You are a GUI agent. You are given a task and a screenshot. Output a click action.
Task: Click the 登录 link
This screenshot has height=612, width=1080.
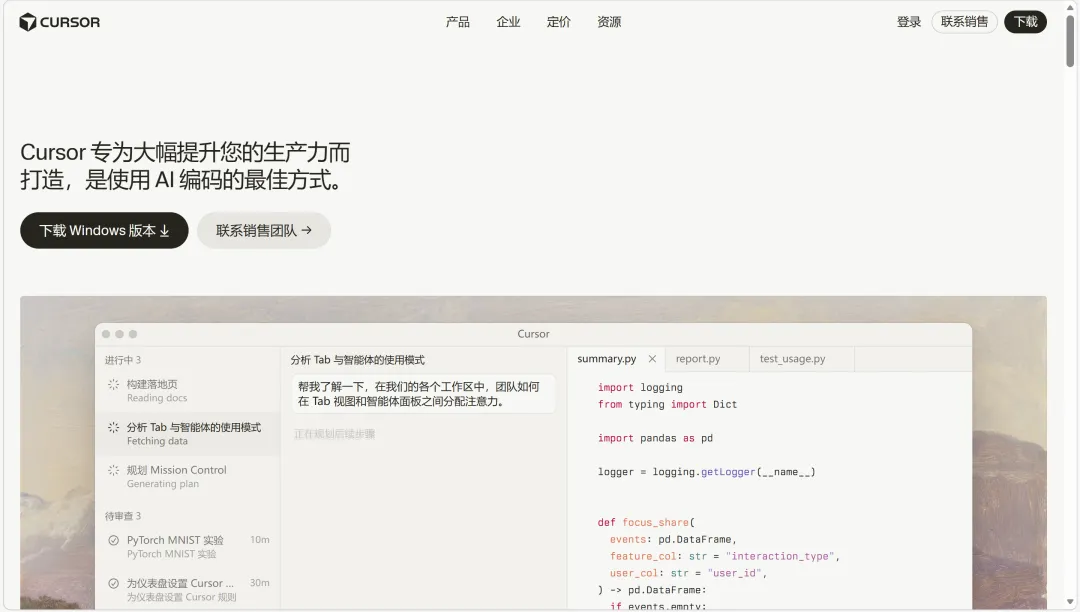coord(908,22)
